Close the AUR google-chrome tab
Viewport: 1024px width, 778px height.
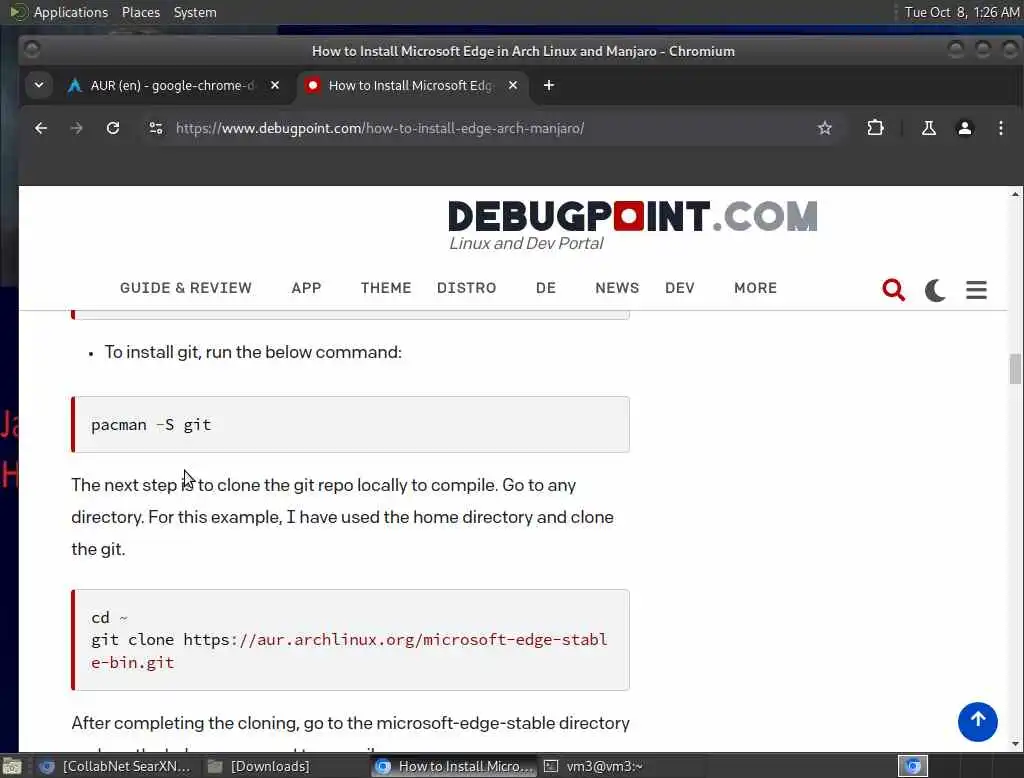[x=275, y=86]
